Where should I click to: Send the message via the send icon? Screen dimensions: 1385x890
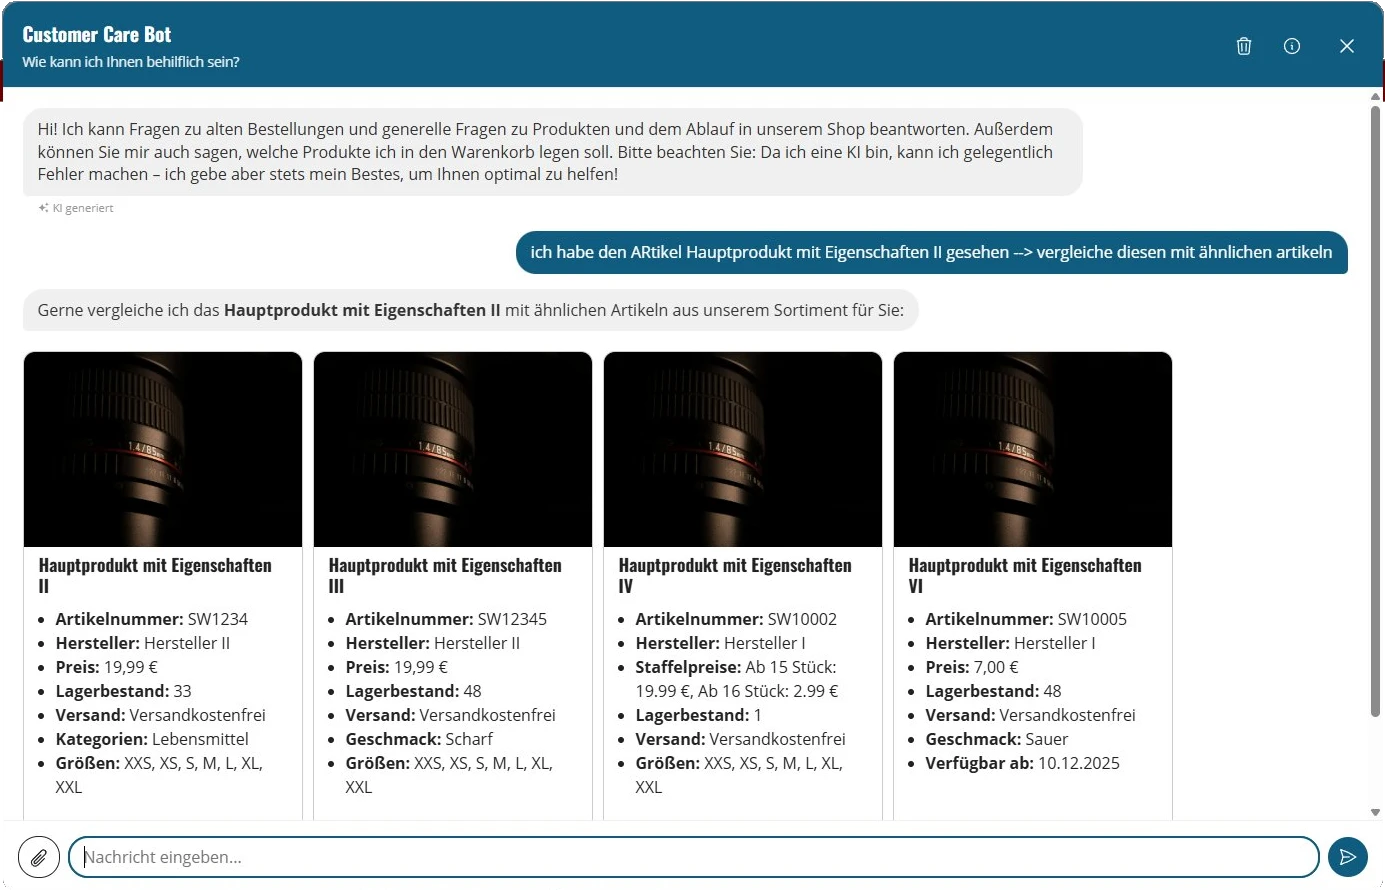(1347, 857)
